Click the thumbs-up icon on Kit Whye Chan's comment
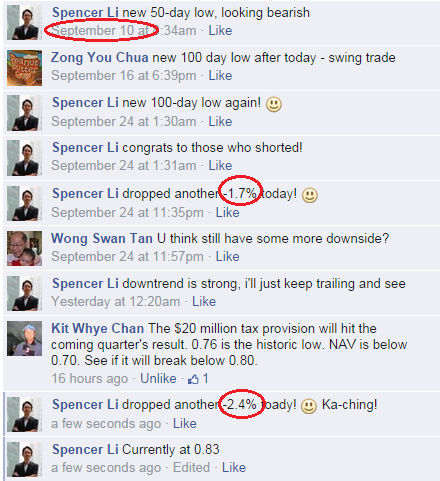Viewport: 440px width, 481px height. pos(193,379)
